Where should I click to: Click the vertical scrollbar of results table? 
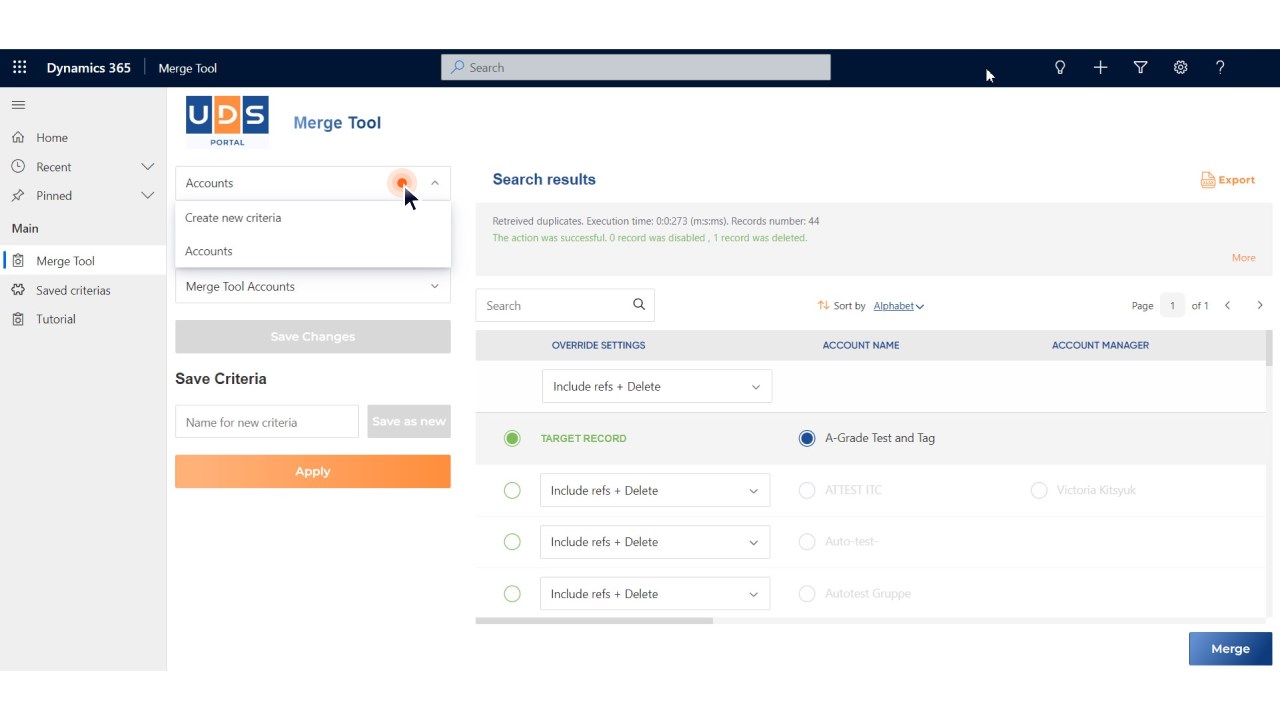pyautogui.click(x=1269, y=348)
